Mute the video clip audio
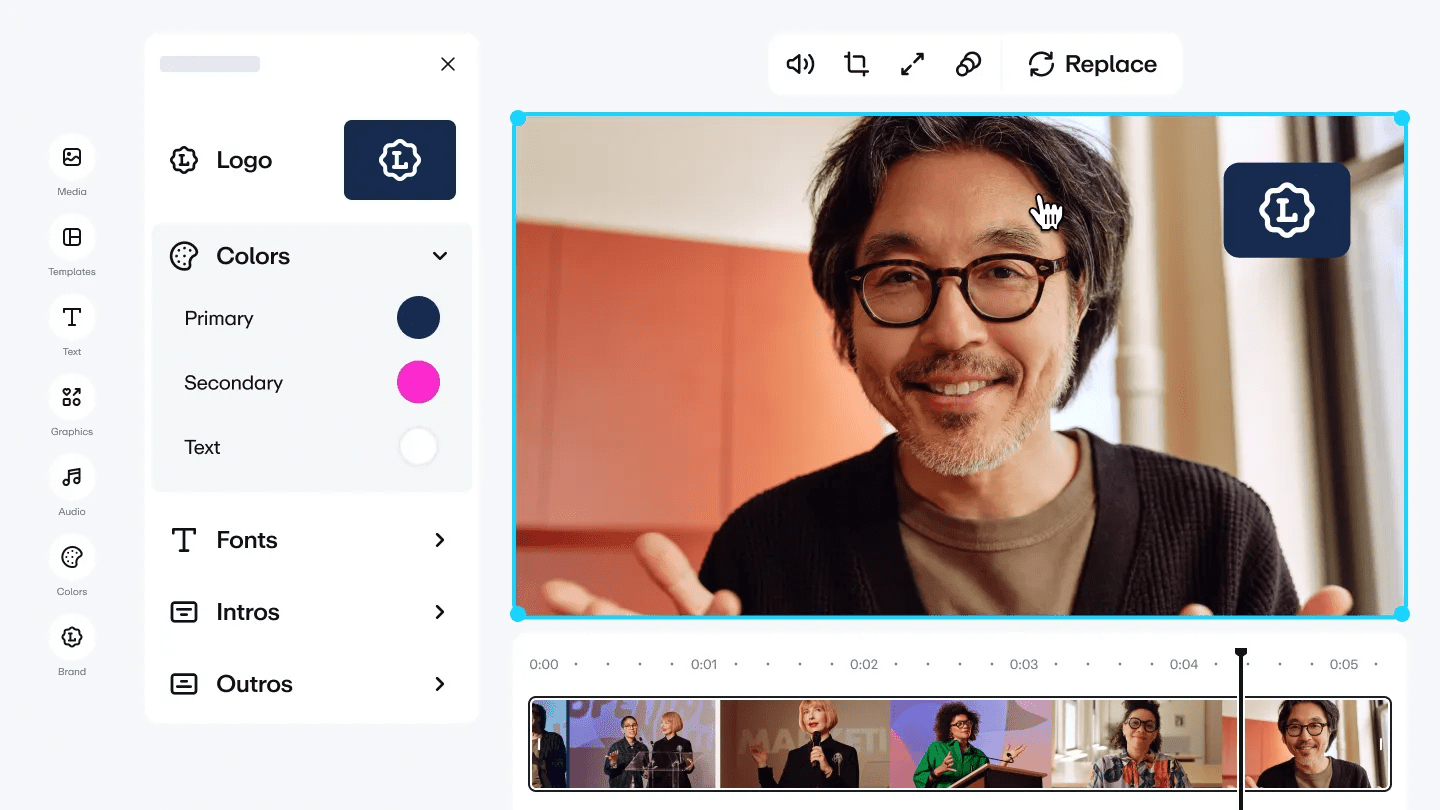The height and width of the screenshot is (810, 1440). tap(800, 64)
